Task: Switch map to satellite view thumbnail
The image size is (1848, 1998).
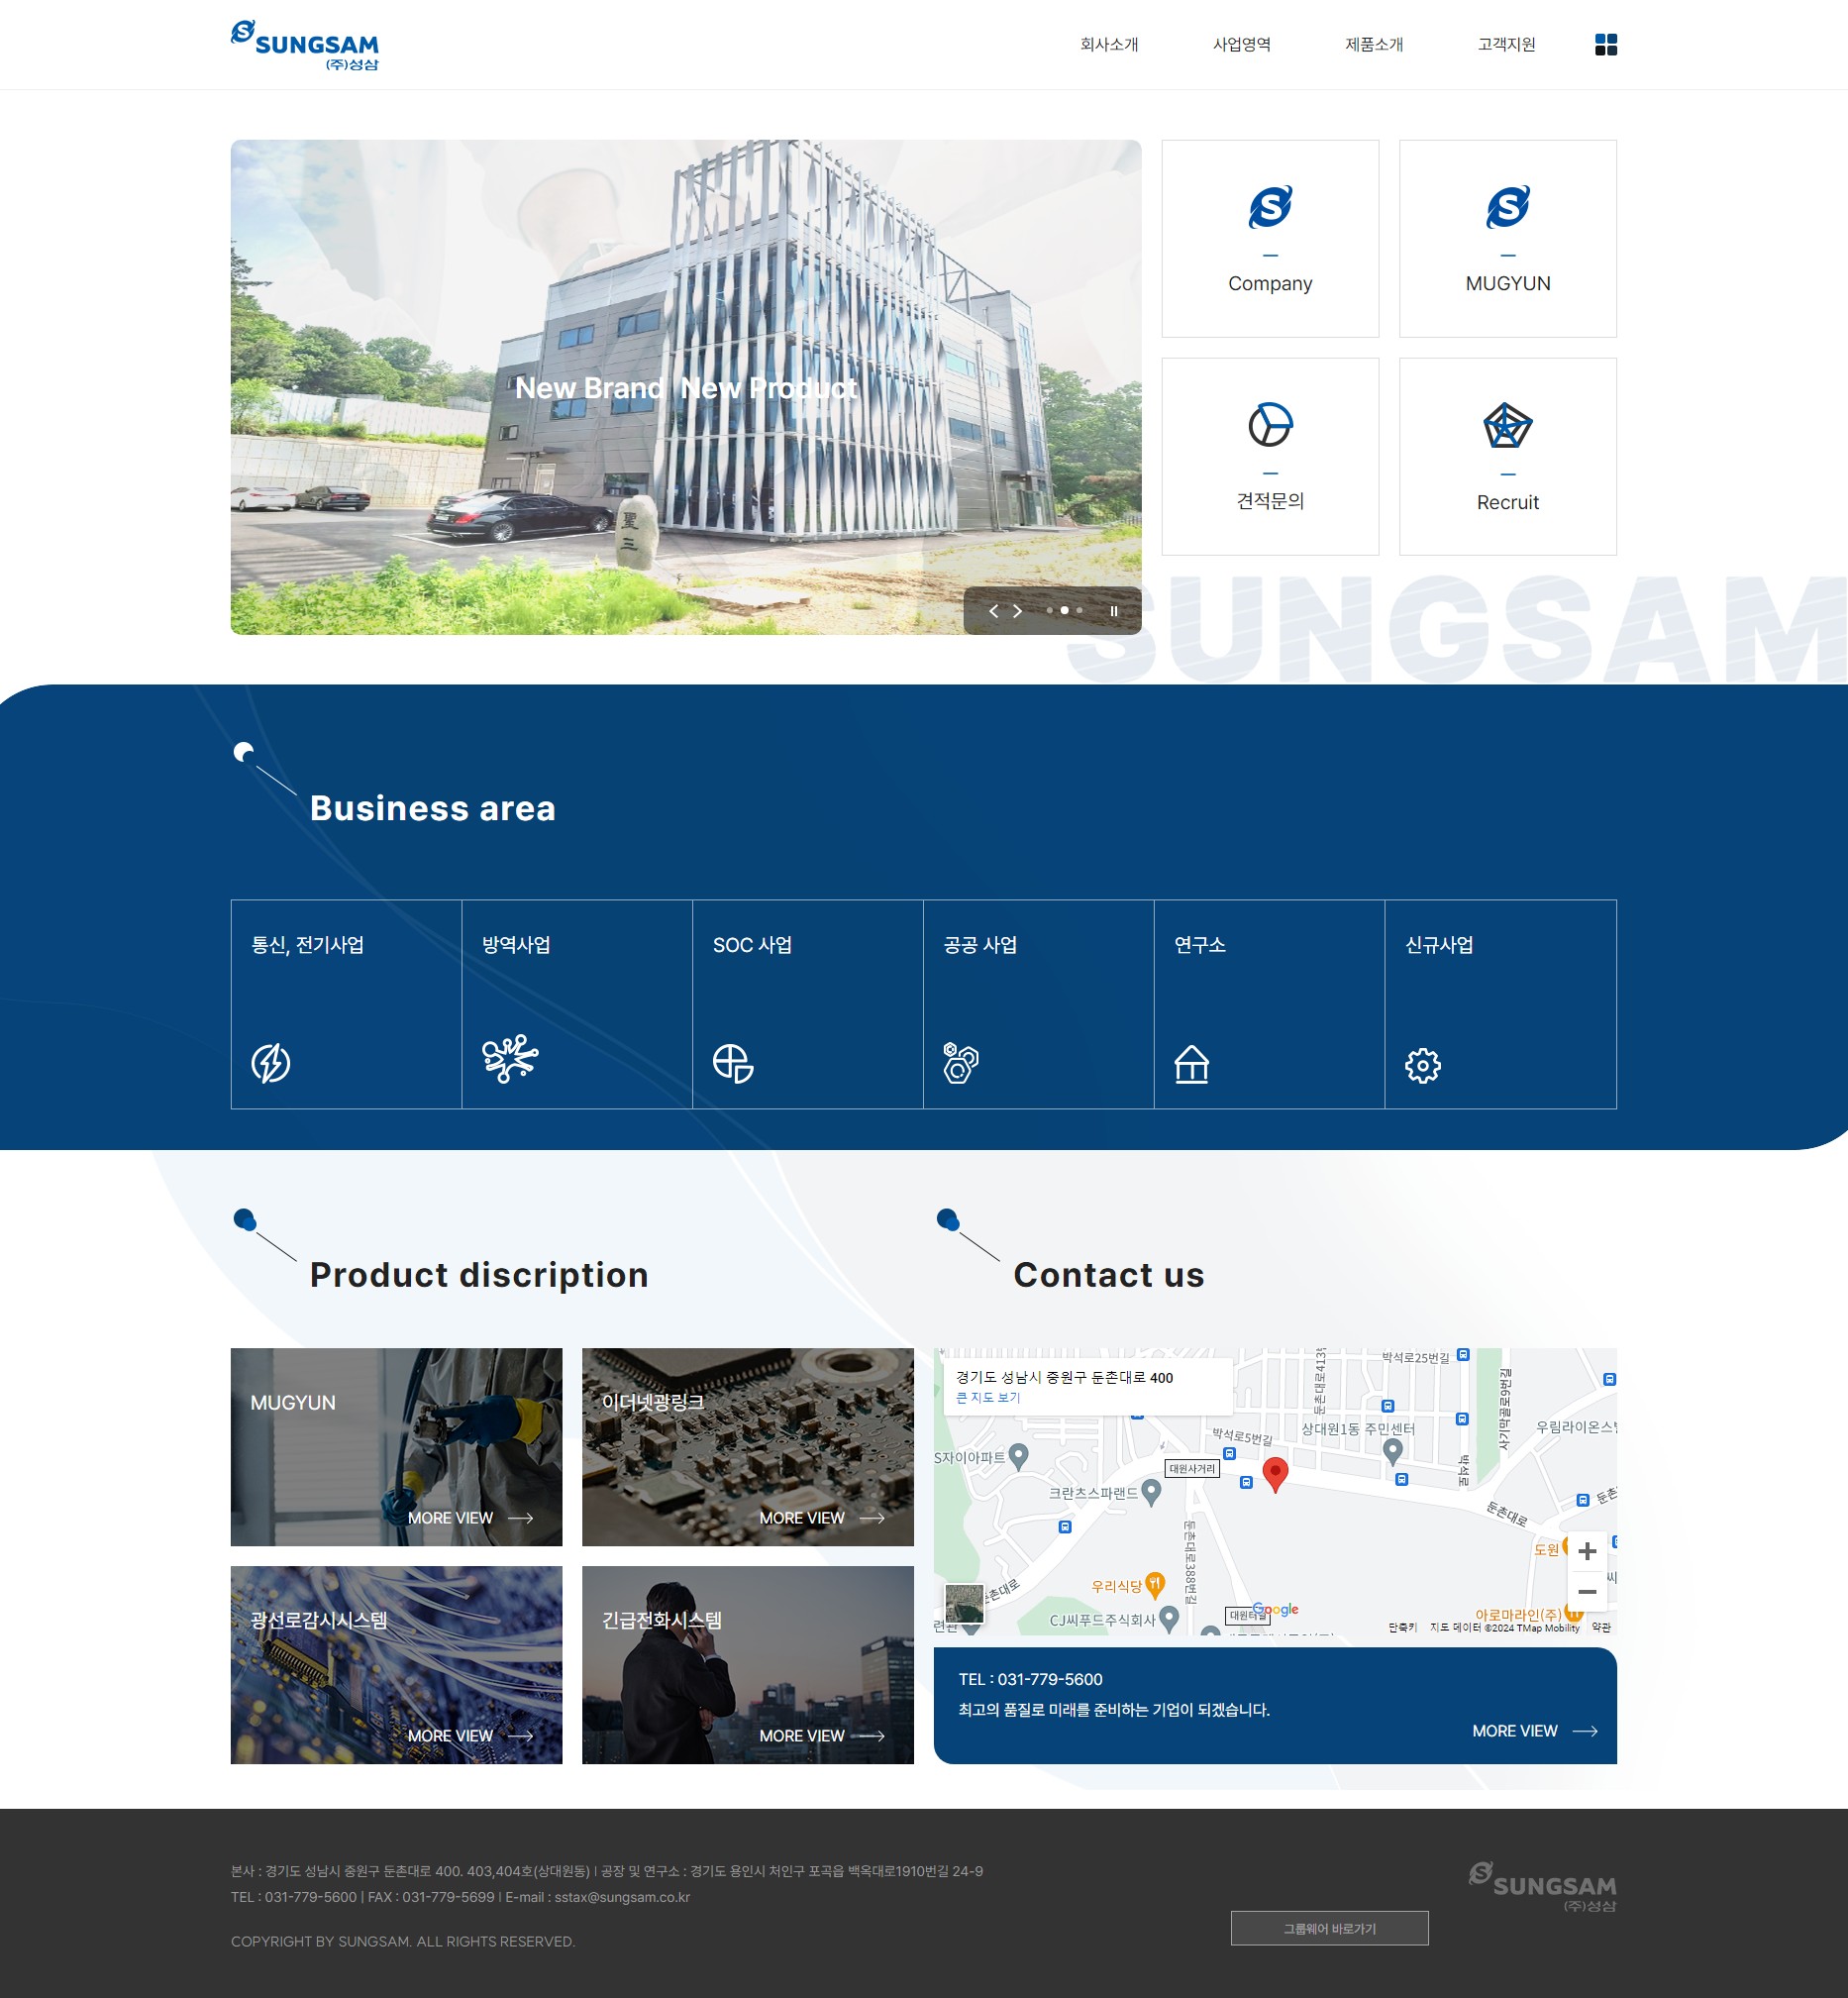Action: click(x=965, y=1604)
